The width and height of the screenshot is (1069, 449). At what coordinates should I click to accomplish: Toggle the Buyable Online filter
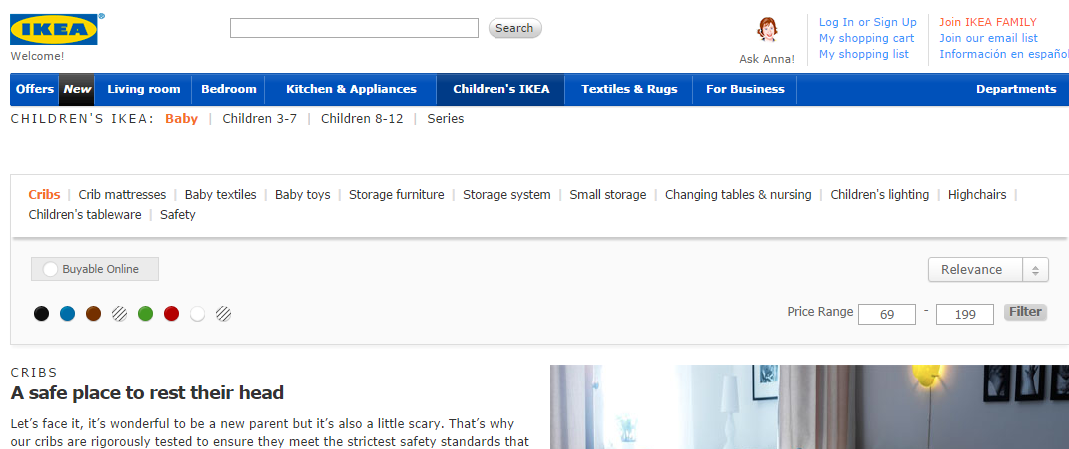click(95, 269)
